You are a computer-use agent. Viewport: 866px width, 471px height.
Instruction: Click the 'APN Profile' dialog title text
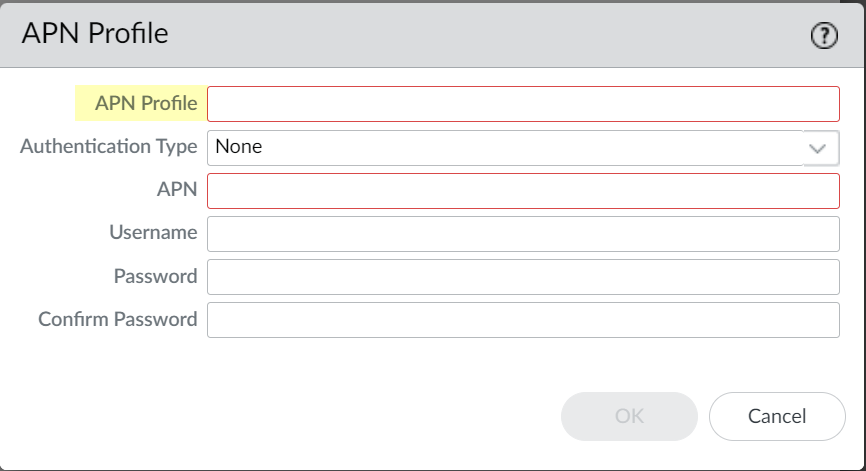[95, 34]
